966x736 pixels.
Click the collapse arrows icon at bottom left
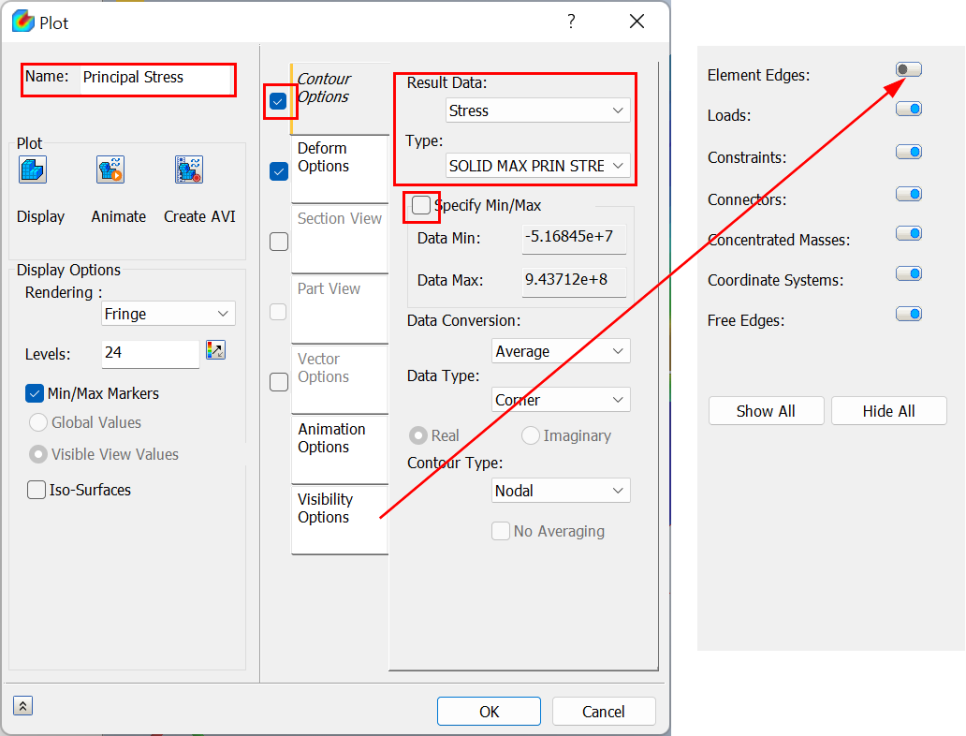[23, 705]
